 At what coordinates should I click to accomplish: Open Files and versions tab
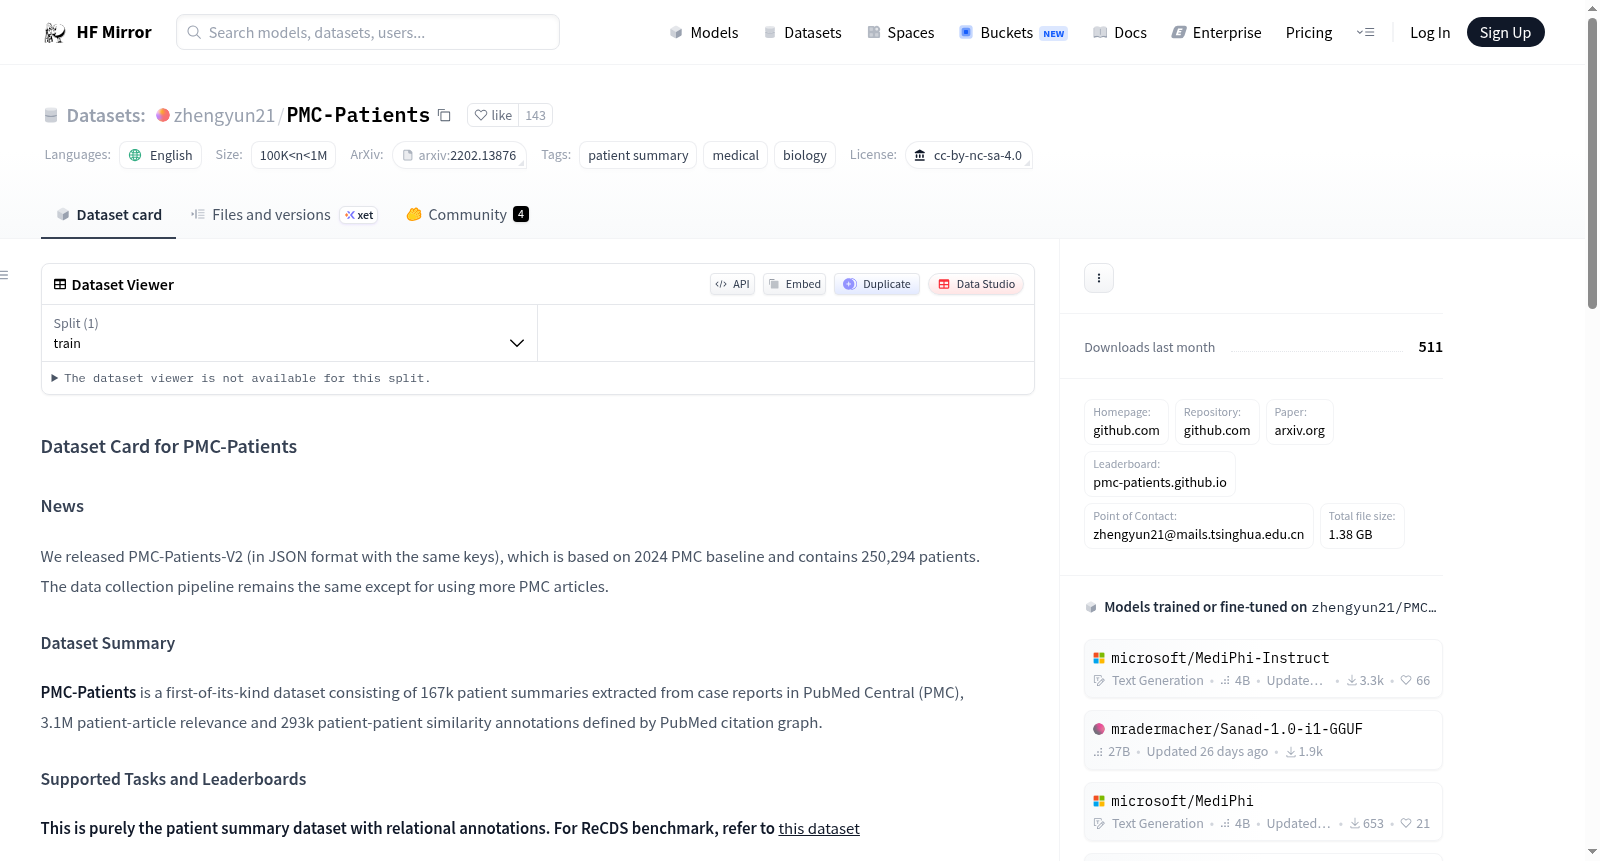pos(284,215)
